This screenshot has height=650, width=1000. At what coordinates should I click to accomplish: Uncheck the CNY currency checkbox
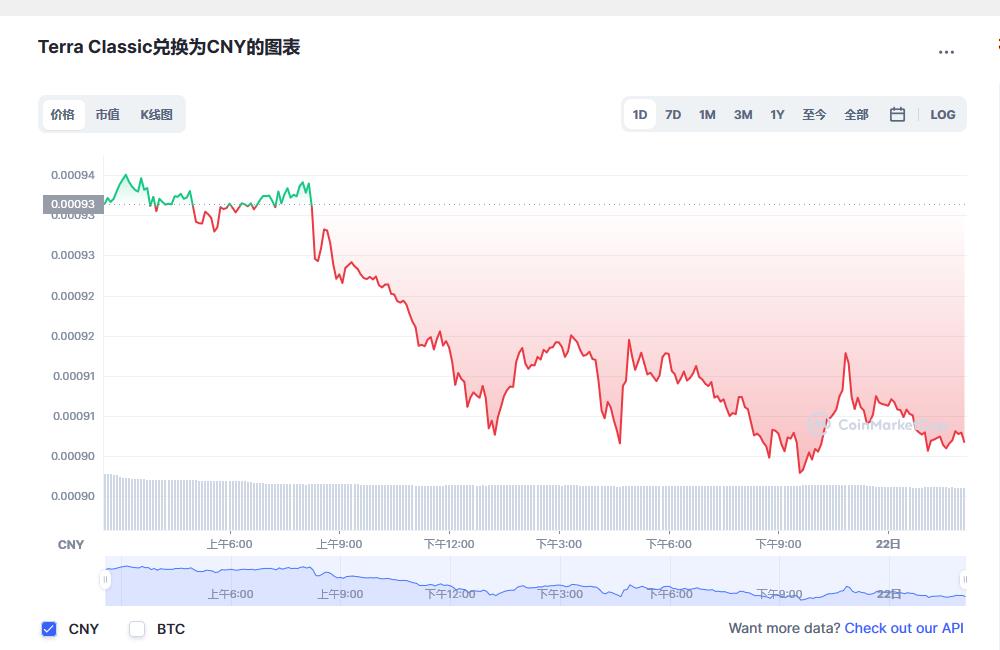point(49,629)
